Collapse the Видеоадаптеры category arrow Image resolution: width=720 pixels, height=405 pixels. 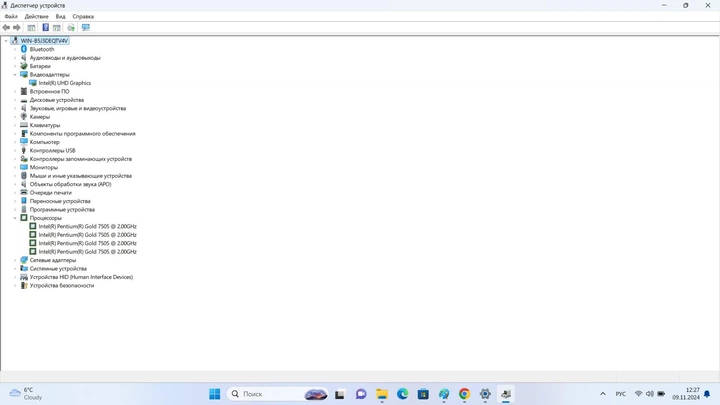15,74
